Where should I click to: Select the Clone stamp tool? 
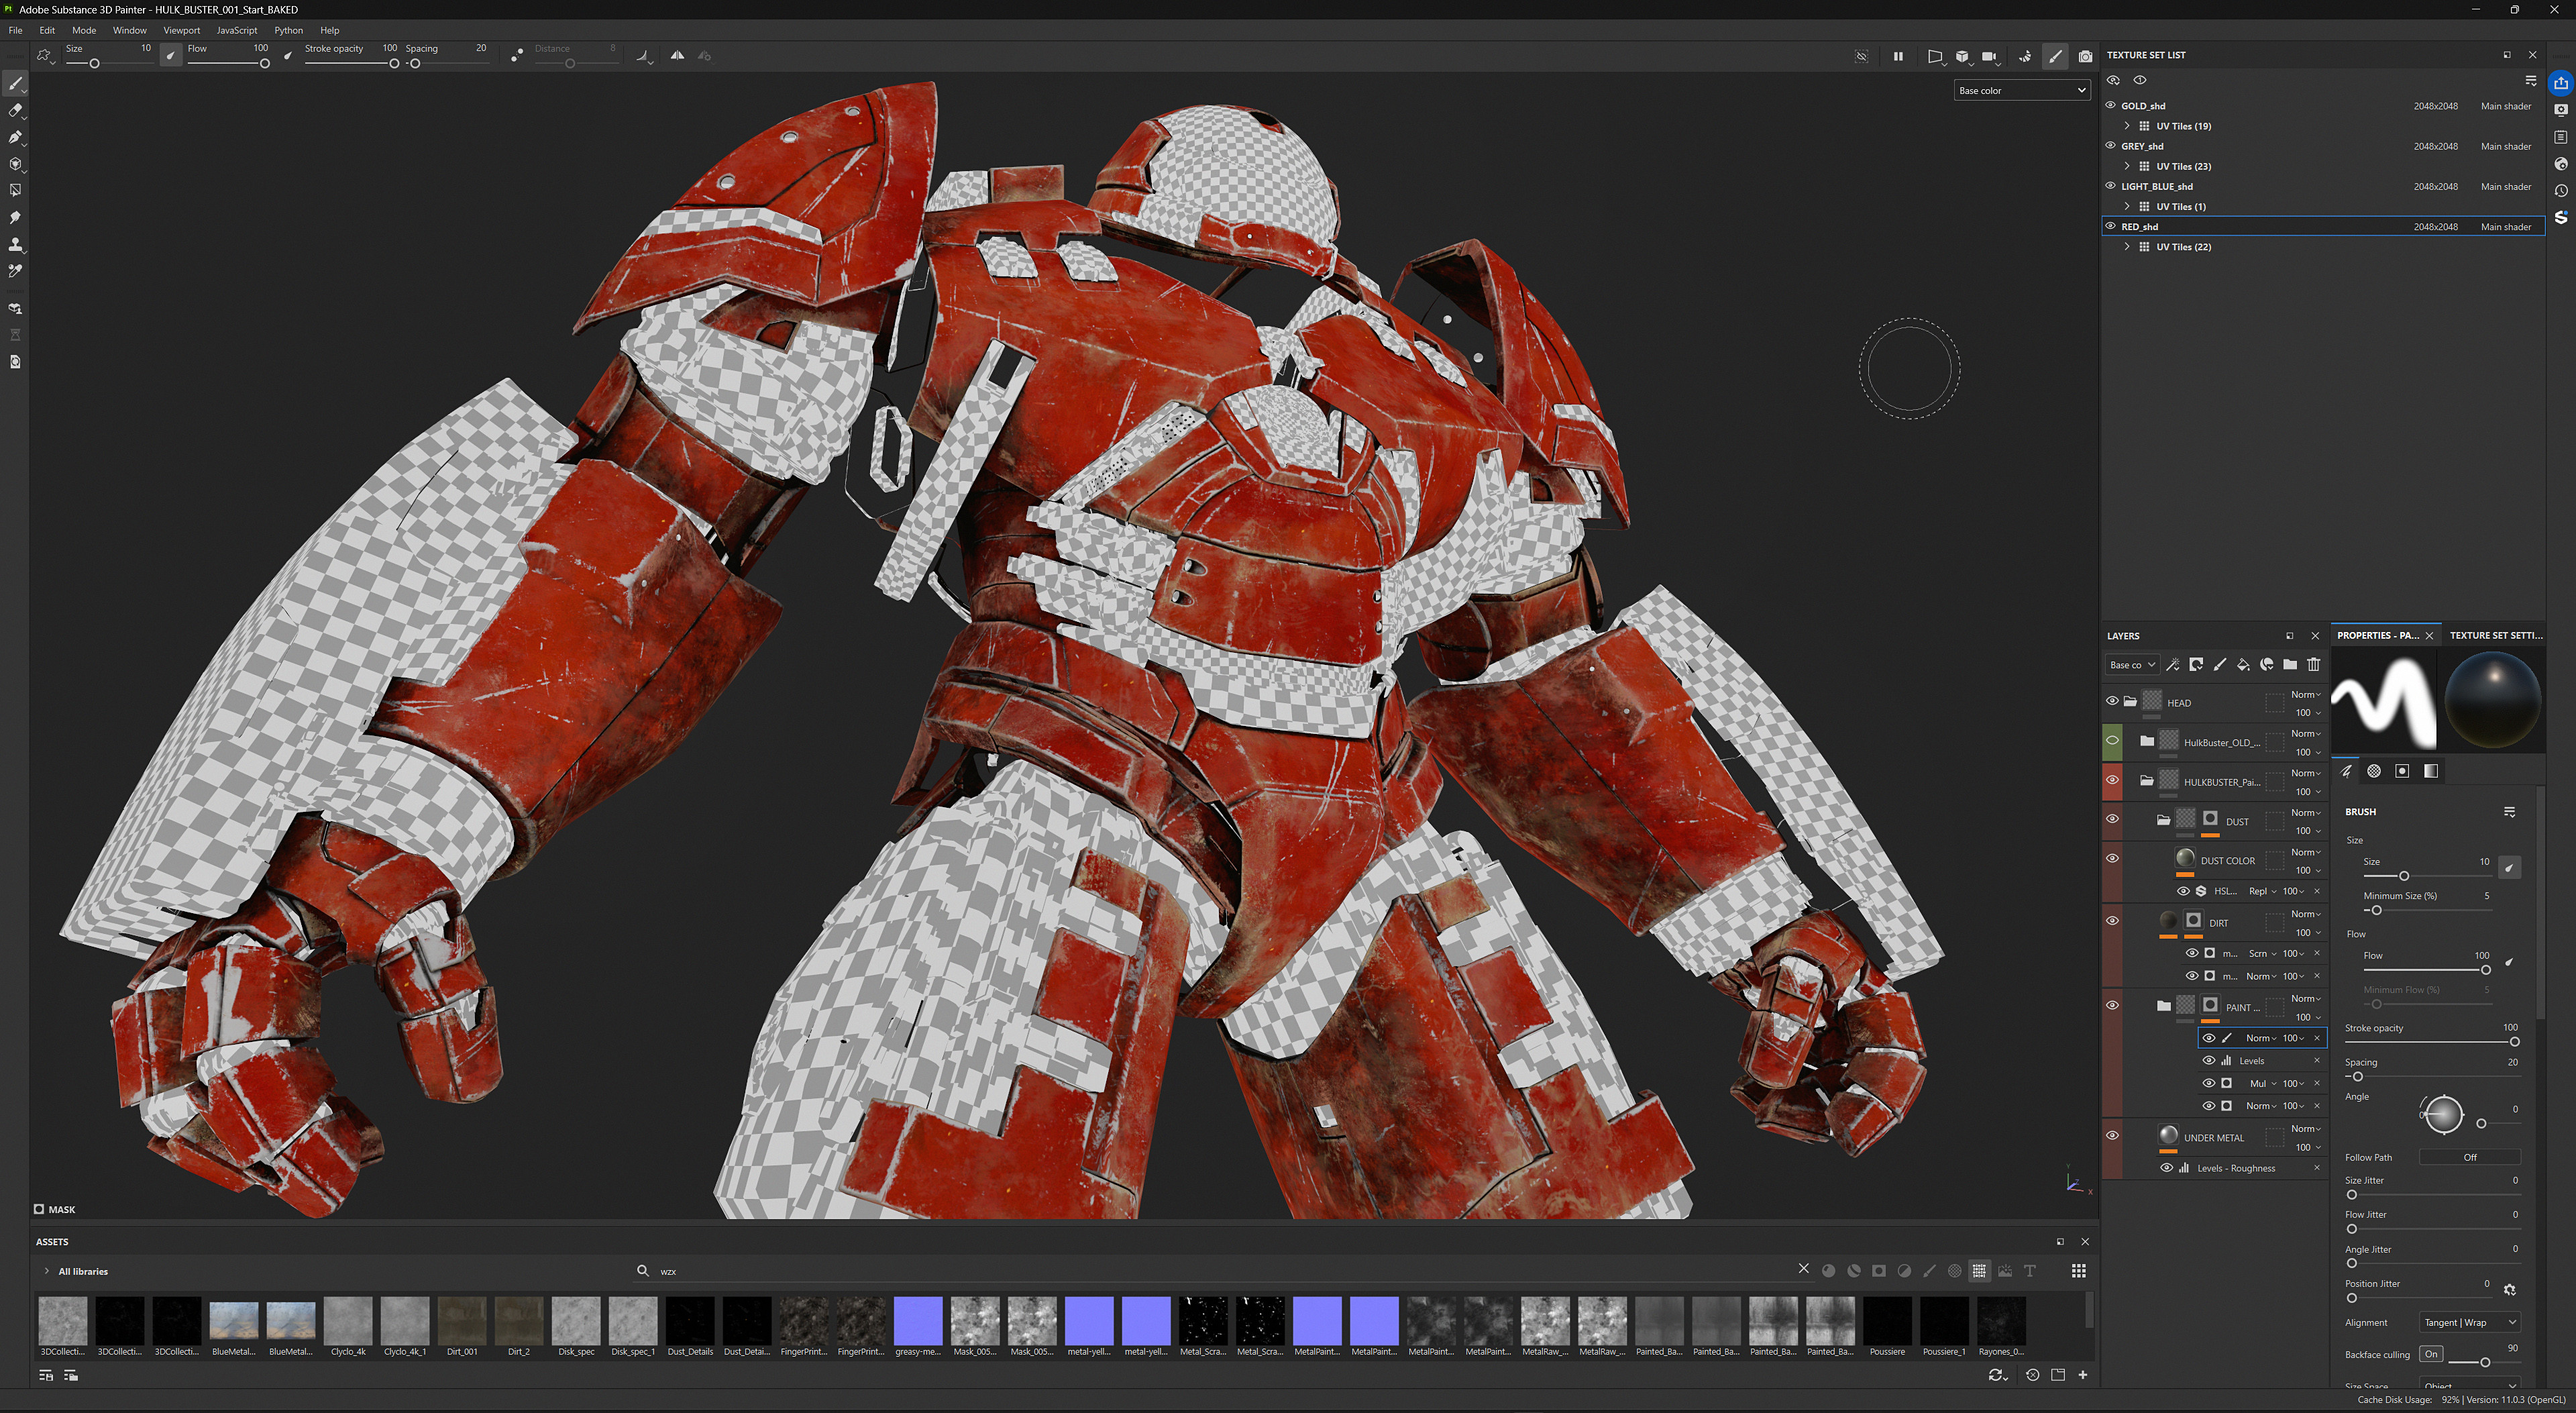pyautogui.click(x=15, y=244)
